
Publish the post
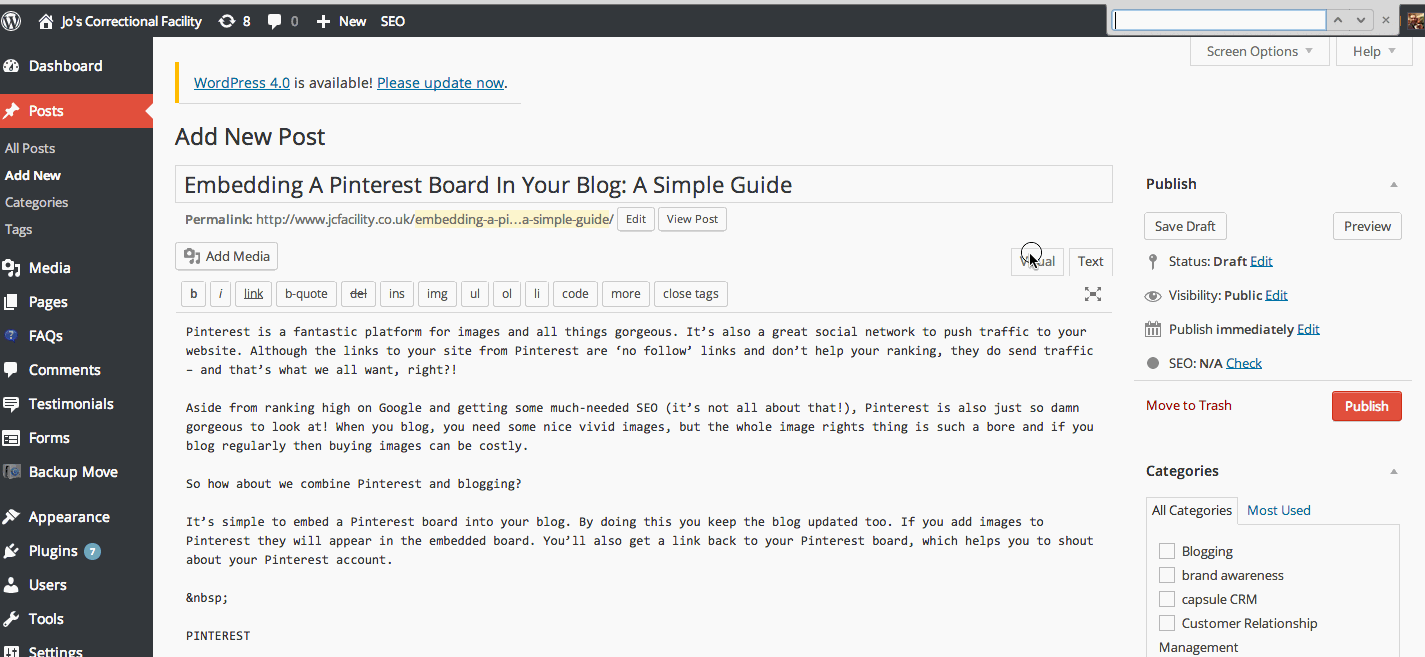pyautogui.click(x=1366, y=406)
